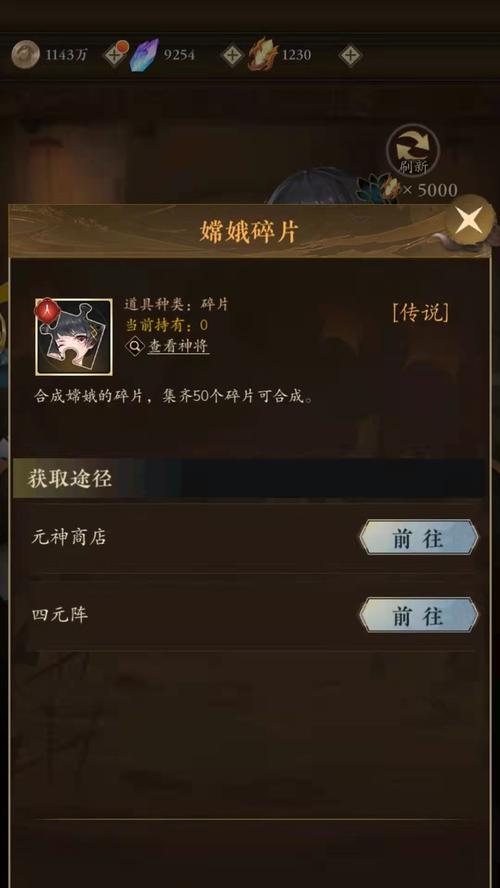The height and width of the screenshot is (888, 500).
Task: Click the golden flame token icon
Action: pyautogui.click(x=263, y=55)
